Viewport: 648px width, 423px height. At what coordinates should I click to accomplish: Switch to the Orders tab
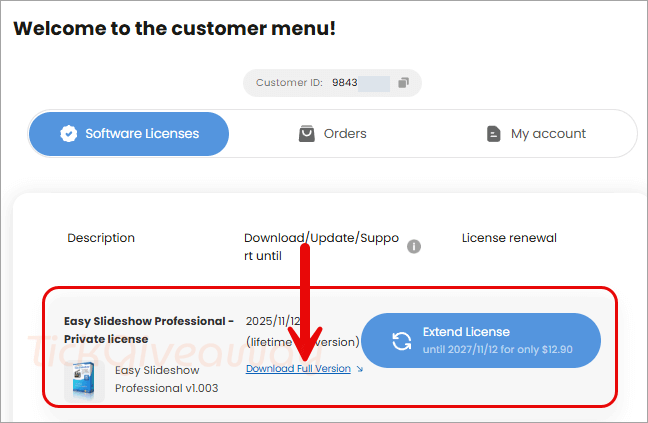pos(332,134)
